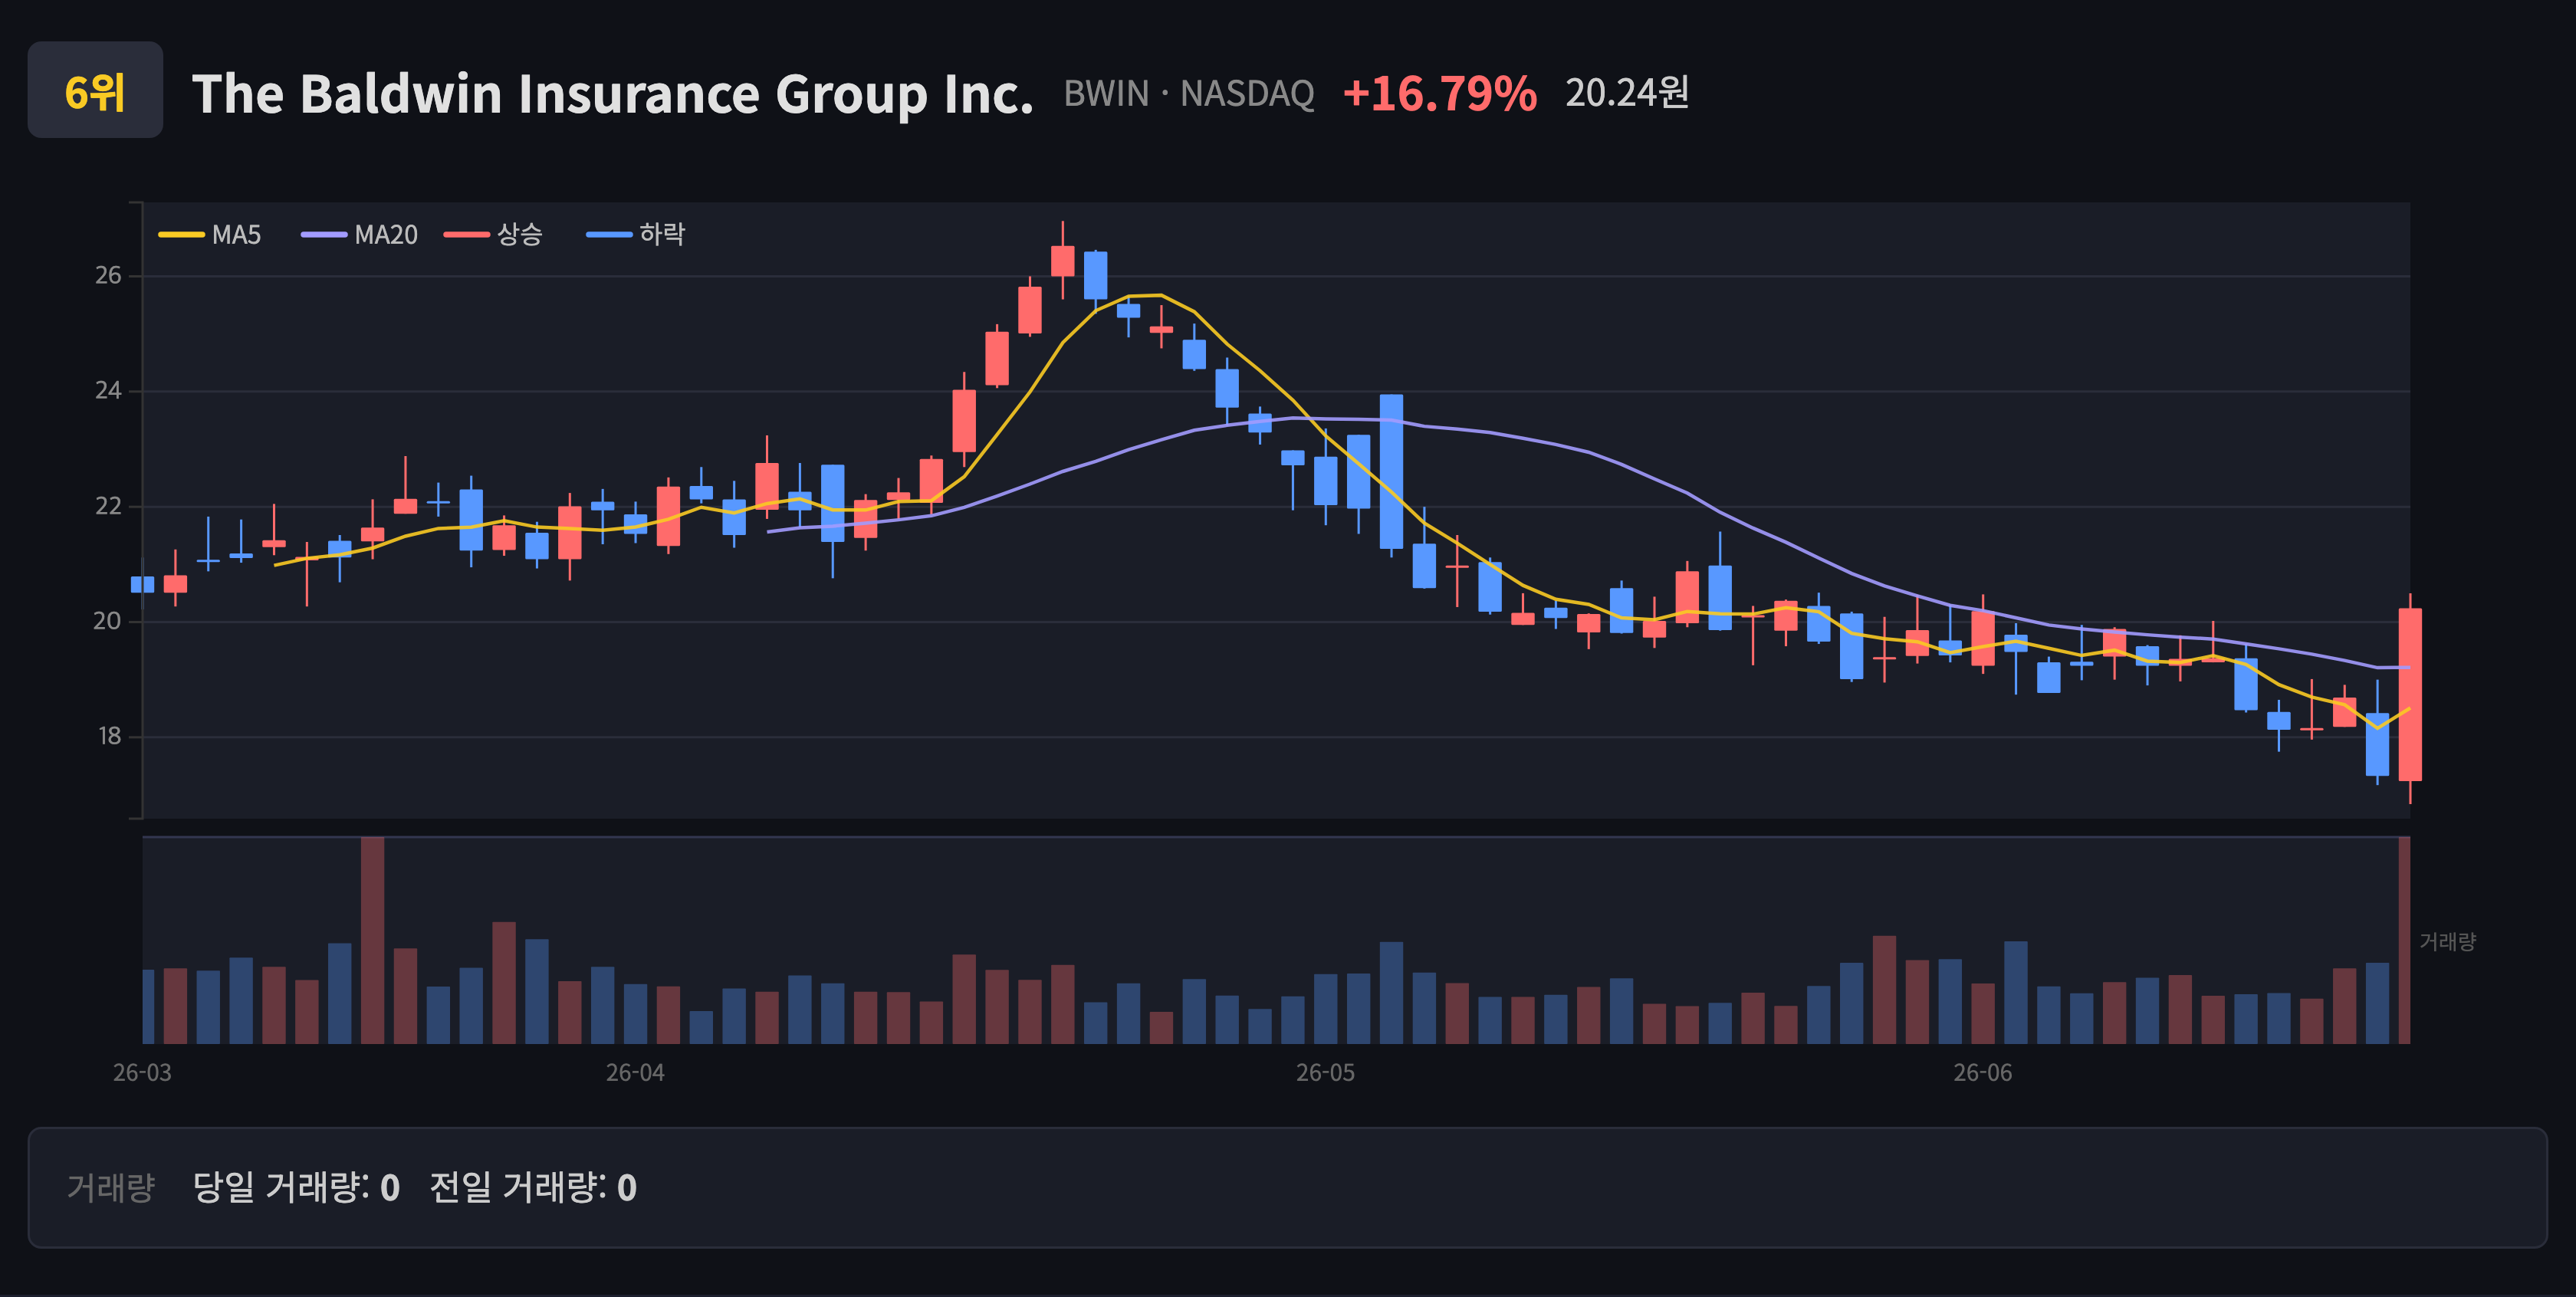This screenshot has height=1297, width=2576.
Task: Click the gray 거래량 heading in bottom panel
Action: (x=111, y=1187)
